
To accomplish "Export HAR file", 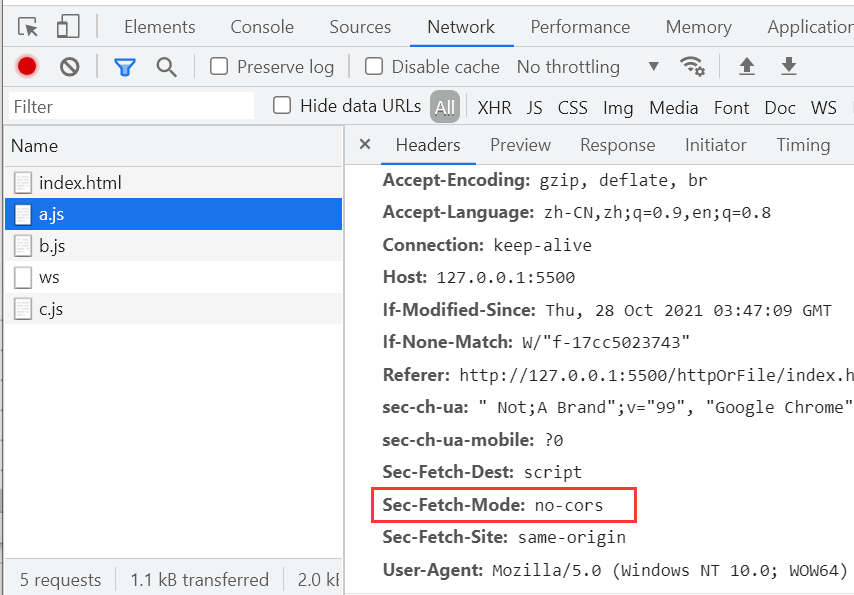I will pyautogui.click(x=789, y=66).
